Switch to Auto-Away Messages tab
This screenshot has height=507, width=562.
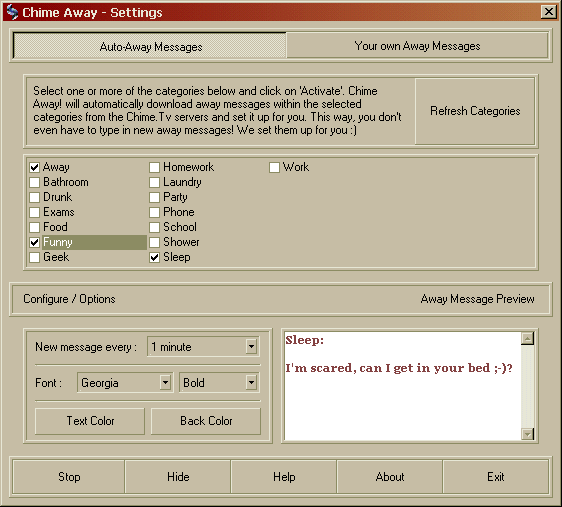[x=150, y=46]
